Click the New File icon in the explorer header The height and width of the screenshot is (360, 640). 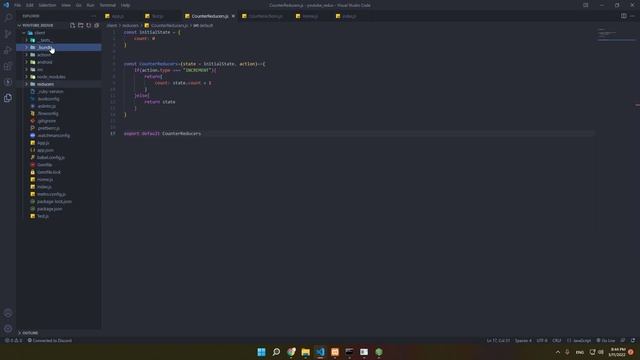(73, 25)
